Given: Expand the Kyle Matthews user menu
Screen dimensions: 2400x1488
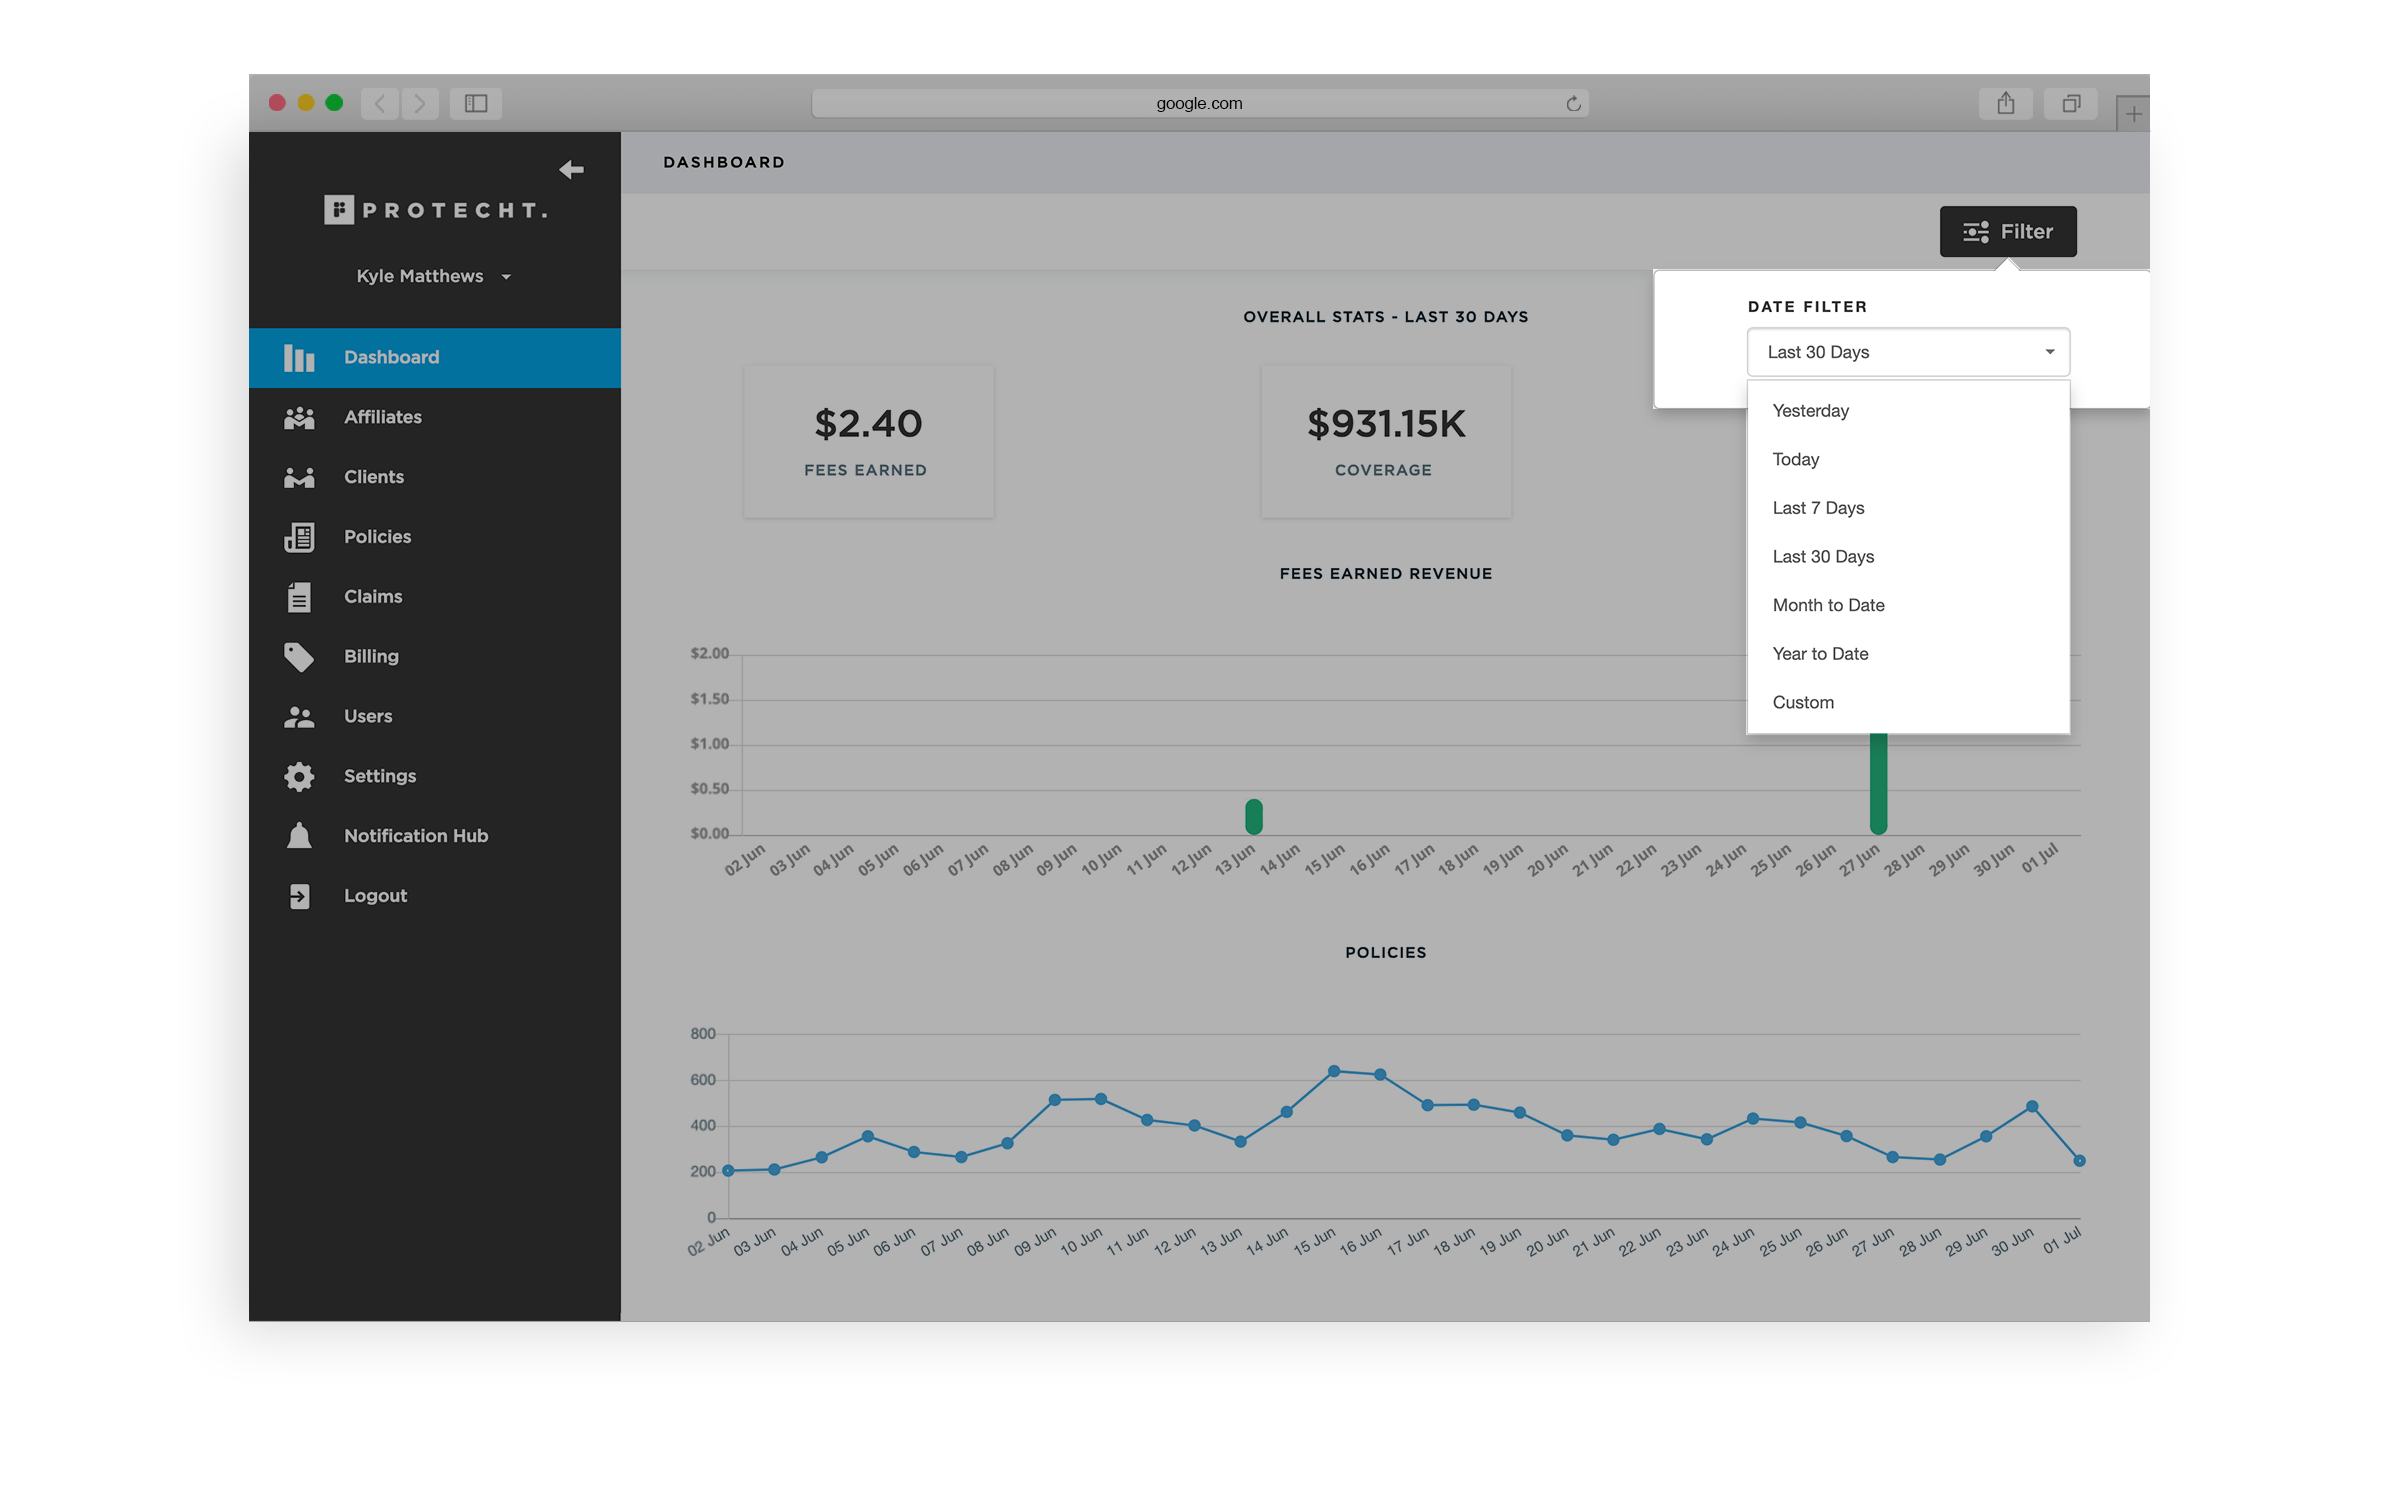Looking at the screenshot, I should (x=433, y=276).
